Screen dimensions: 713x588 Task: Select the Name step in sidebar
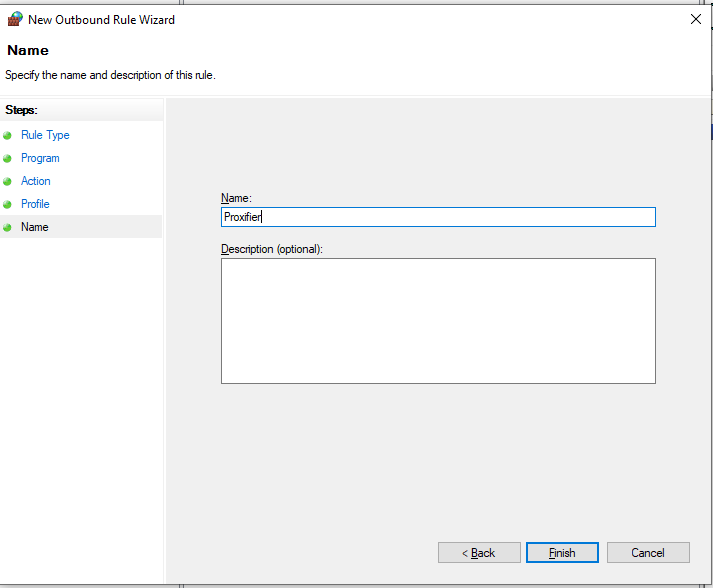pyautogui.click(x=35, y=227)
